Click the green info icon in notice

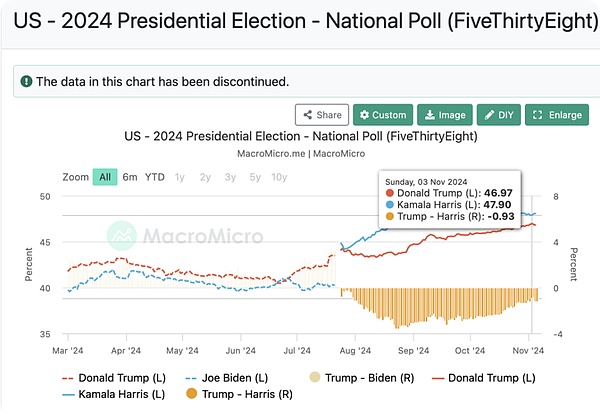[25, 81]
